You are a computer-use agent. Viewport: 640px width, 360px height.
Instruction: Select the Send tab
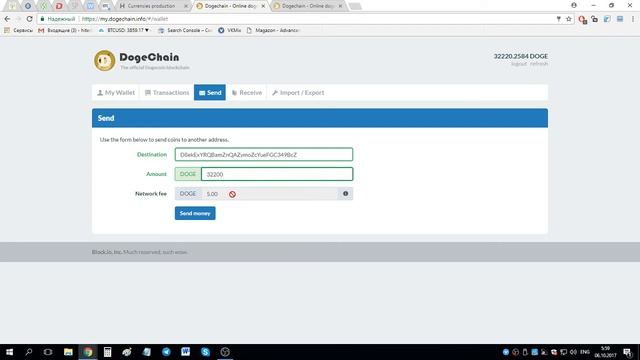(x=210, y=93)
